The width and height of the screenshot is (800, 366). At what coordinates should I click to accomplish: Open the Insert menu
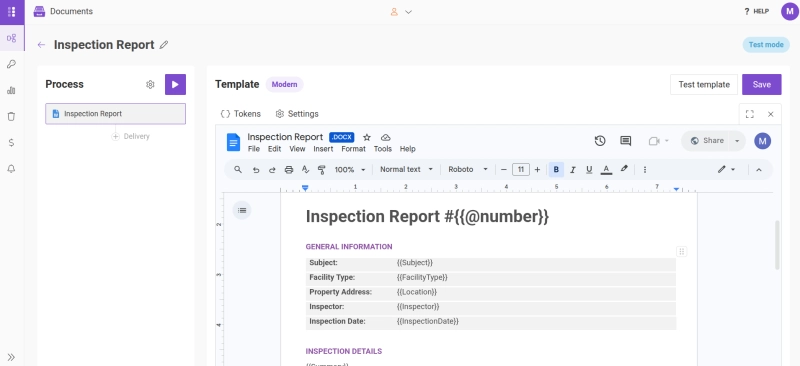click(x=323, y=149)
